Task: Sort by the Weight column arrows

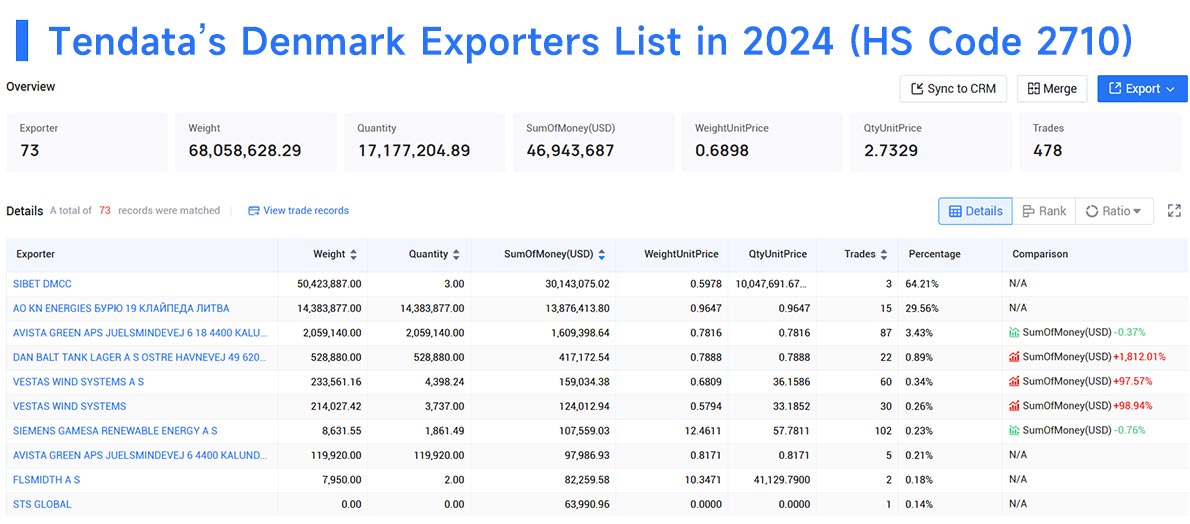Action: (353, 254)
